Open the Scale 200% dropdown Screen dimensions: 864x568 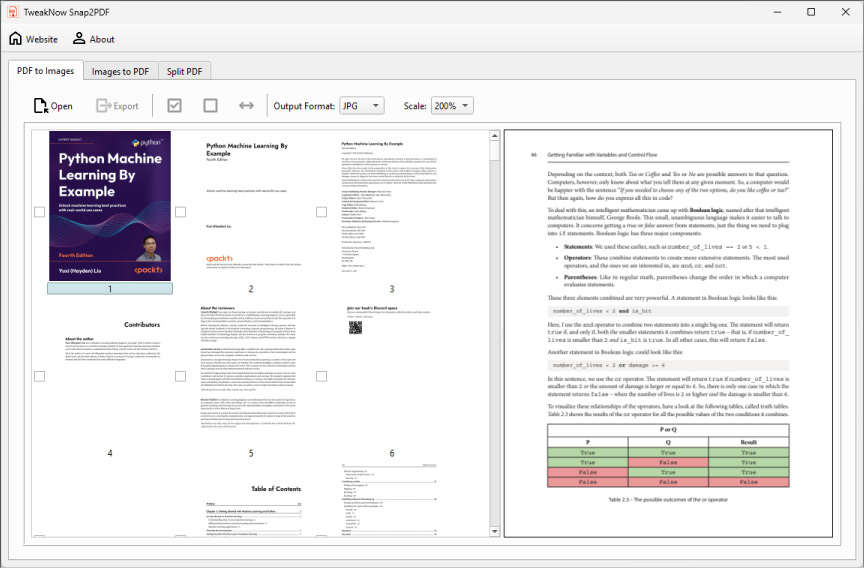452,106
